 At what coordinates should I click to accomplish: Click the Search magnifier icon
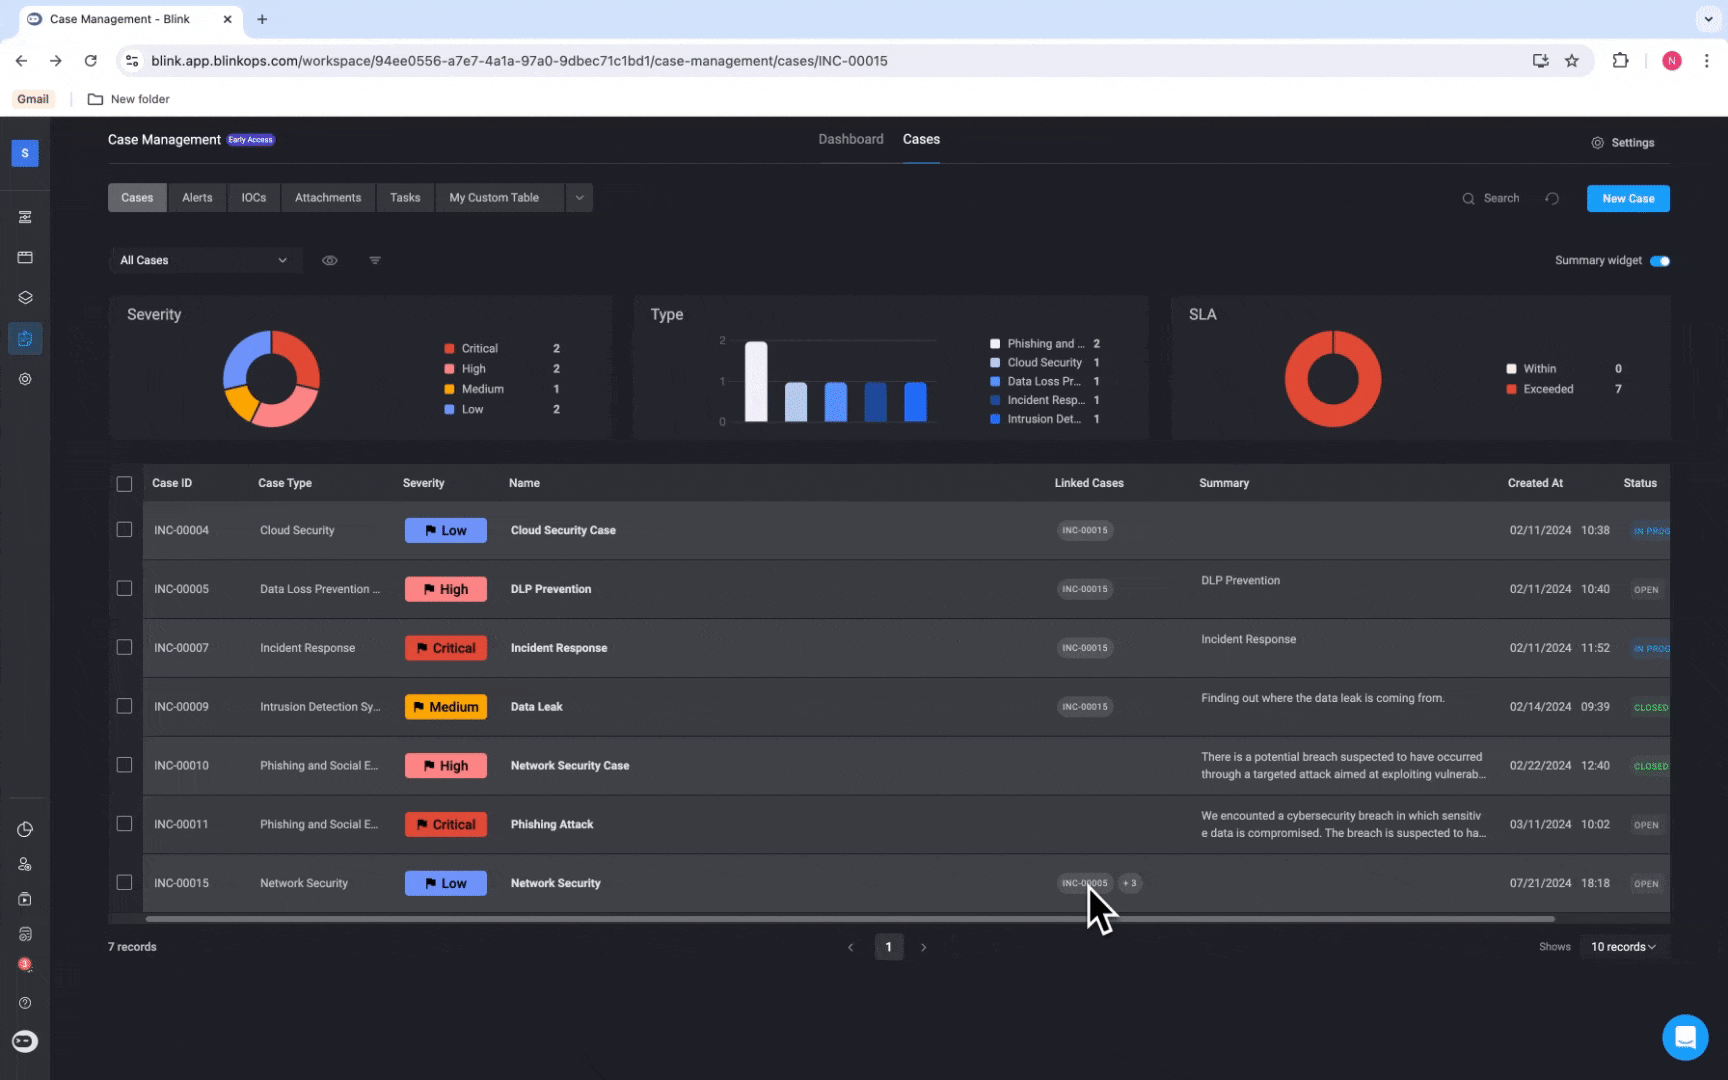1468,198
